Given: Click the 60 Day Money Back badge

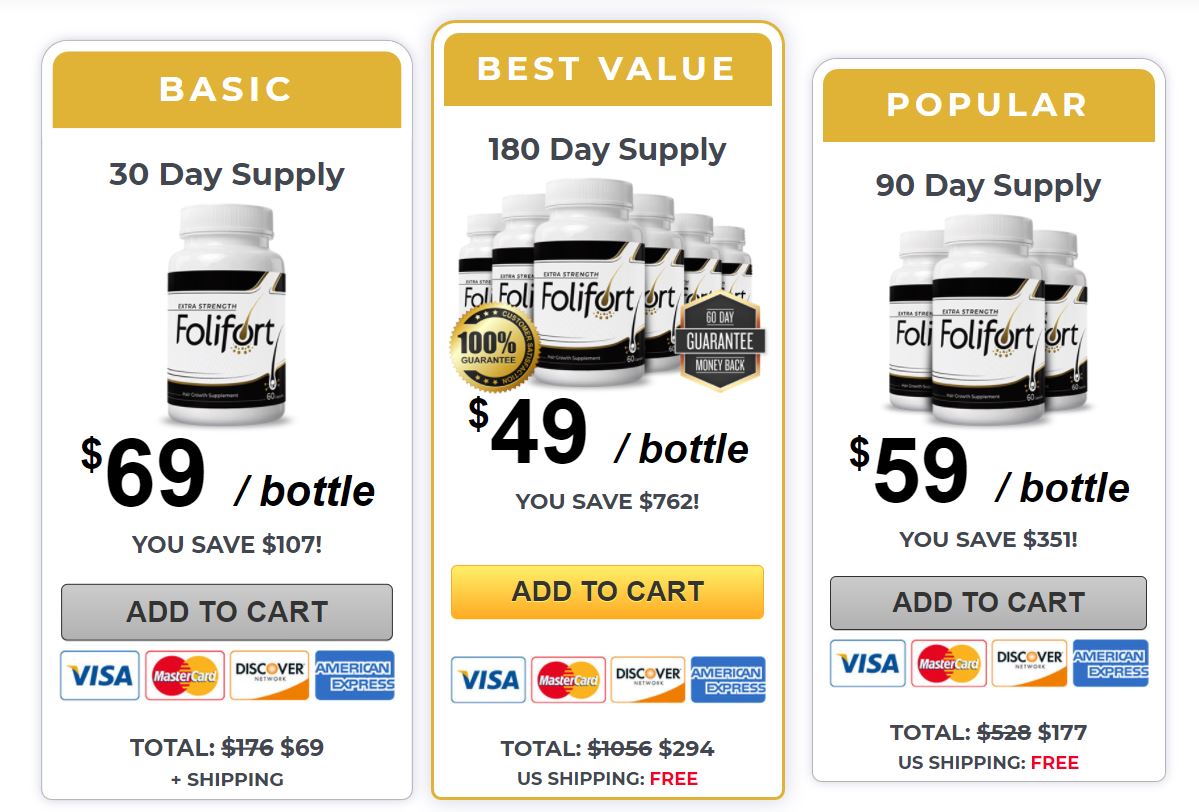Looking at the screenshot, I should (x=720, y=341).
